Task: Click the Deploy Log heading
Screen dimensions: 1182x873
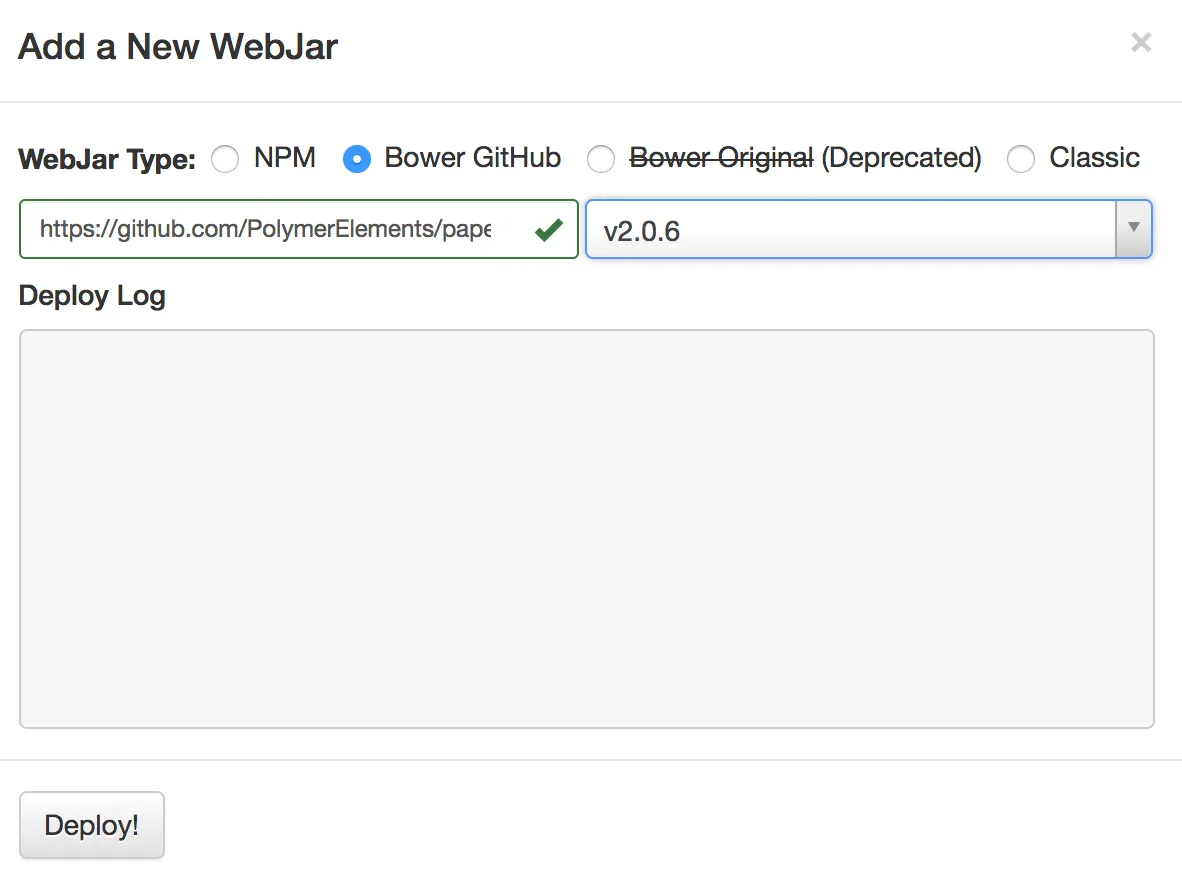Action: pyautogui.click(x=91, y=296)
